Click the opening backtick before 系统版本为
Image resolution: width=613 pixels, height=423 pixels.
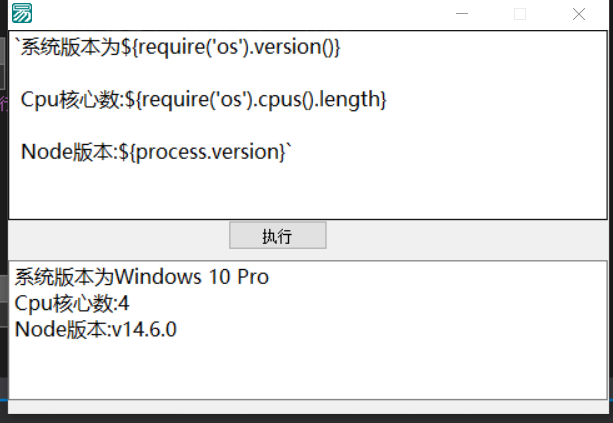(17, 40)
